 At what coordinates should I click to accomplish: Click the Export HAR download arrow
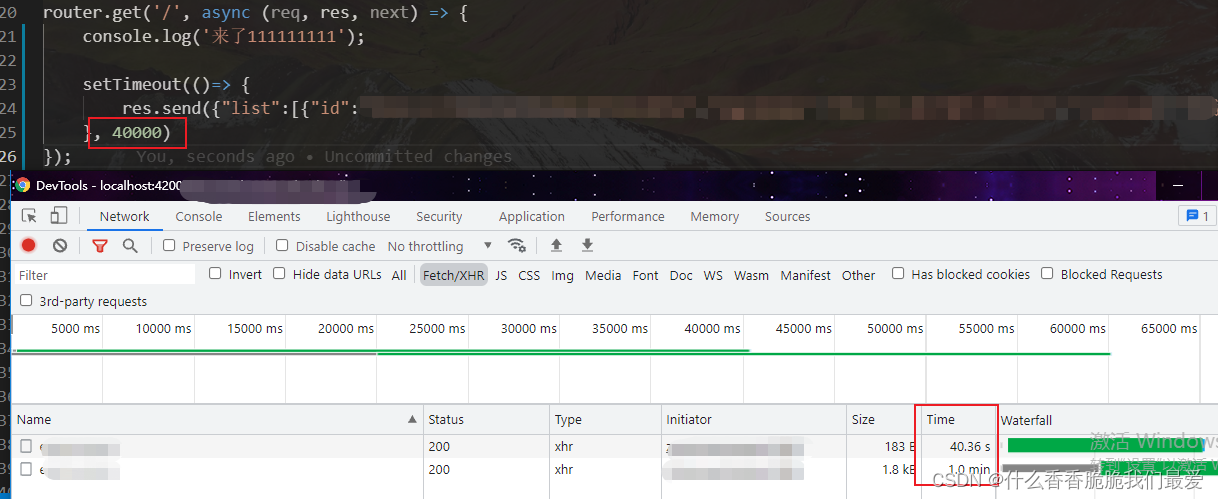[x=588, y=246]
